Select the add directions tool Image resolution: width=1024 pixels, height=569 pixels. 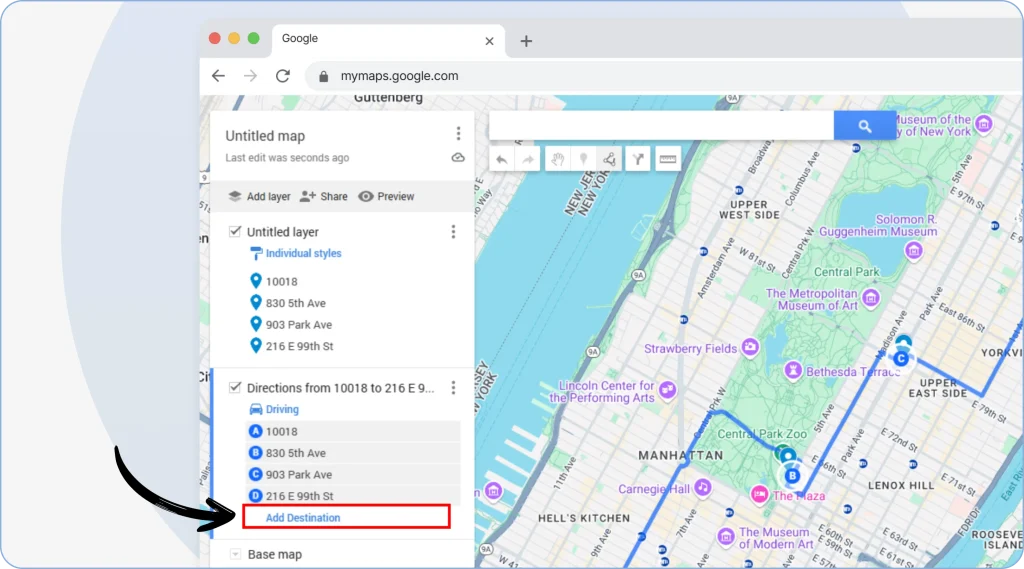(x=638, y=159)
